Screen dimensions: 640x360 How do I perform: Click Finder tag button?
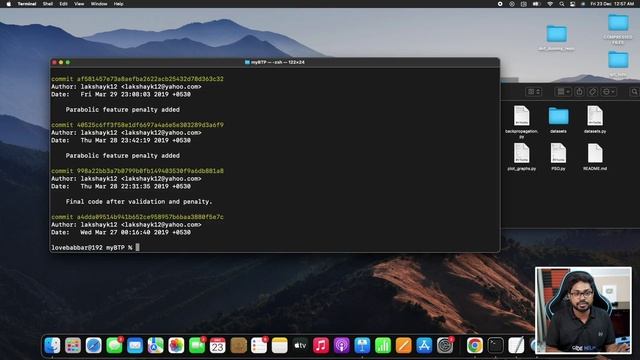(593, 92)
